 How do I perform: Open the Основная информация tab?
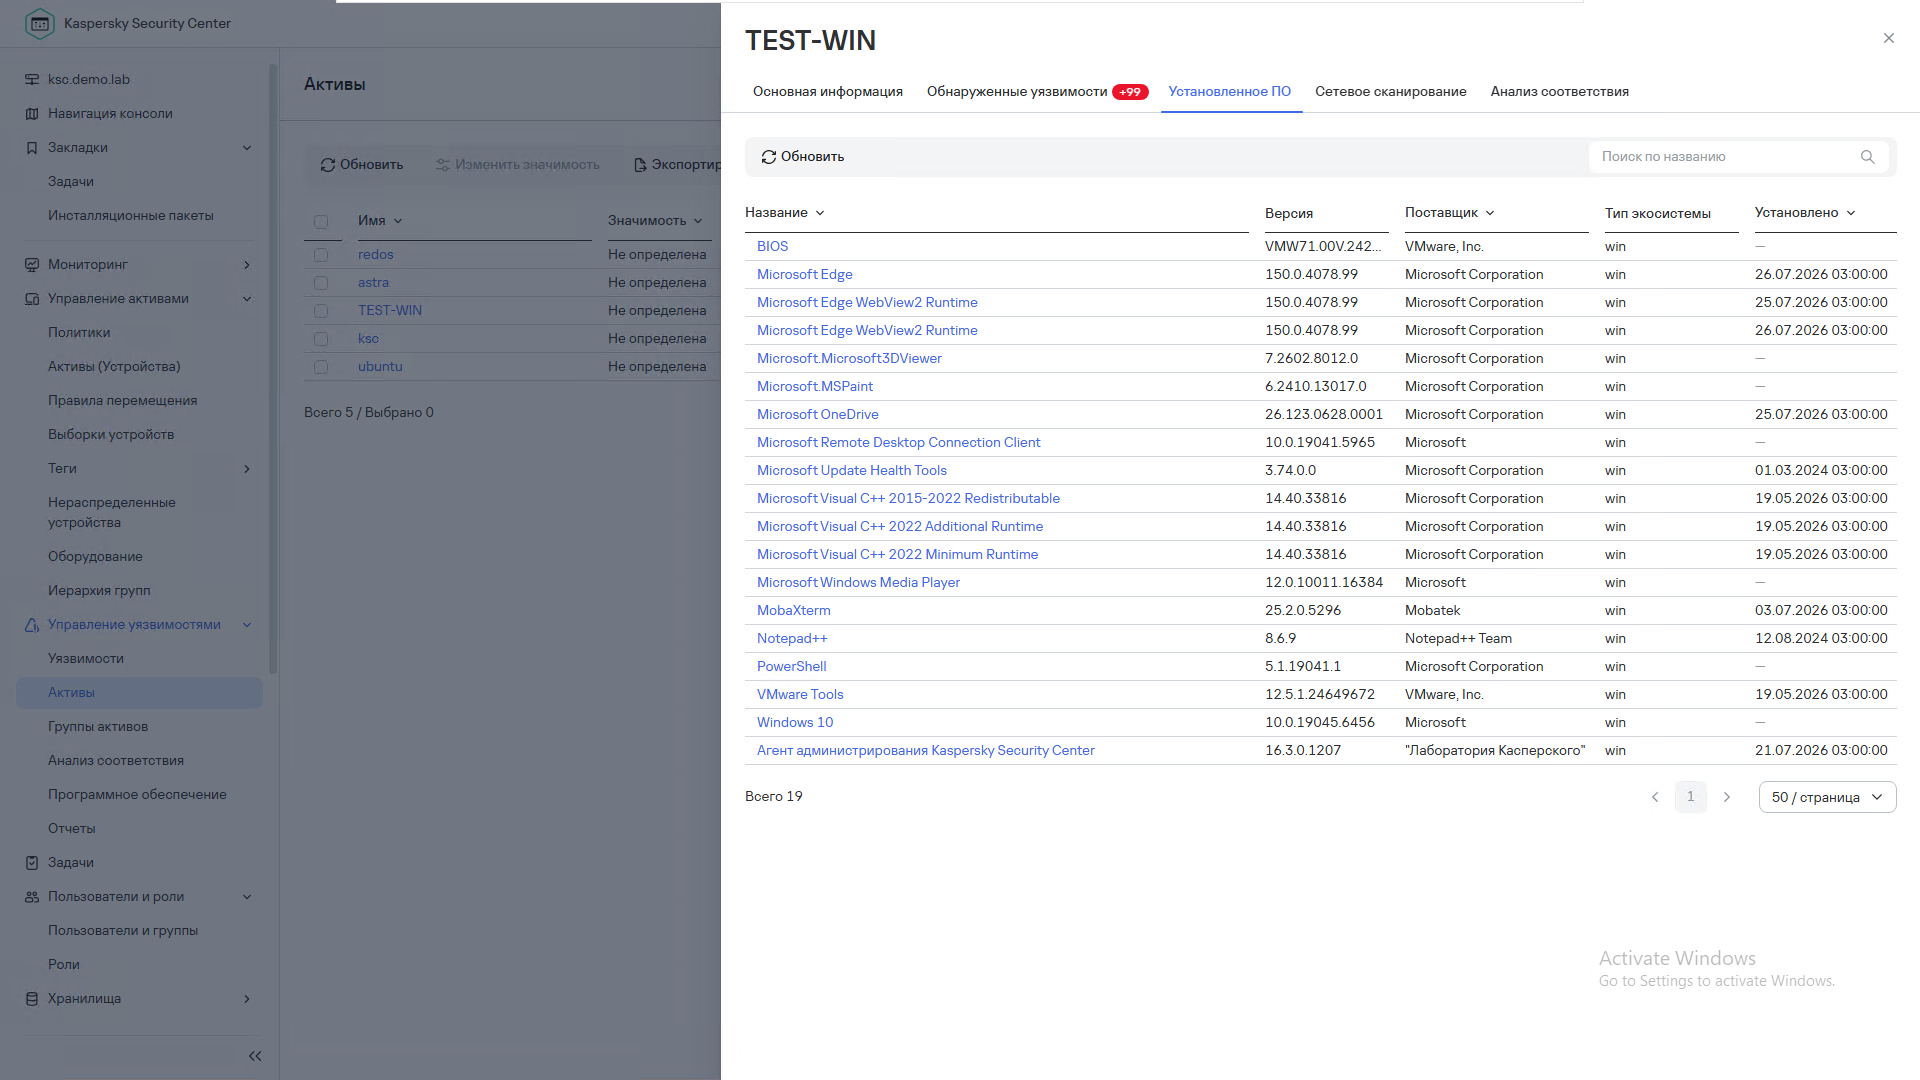pyautogui.click(x=828, y=91)
